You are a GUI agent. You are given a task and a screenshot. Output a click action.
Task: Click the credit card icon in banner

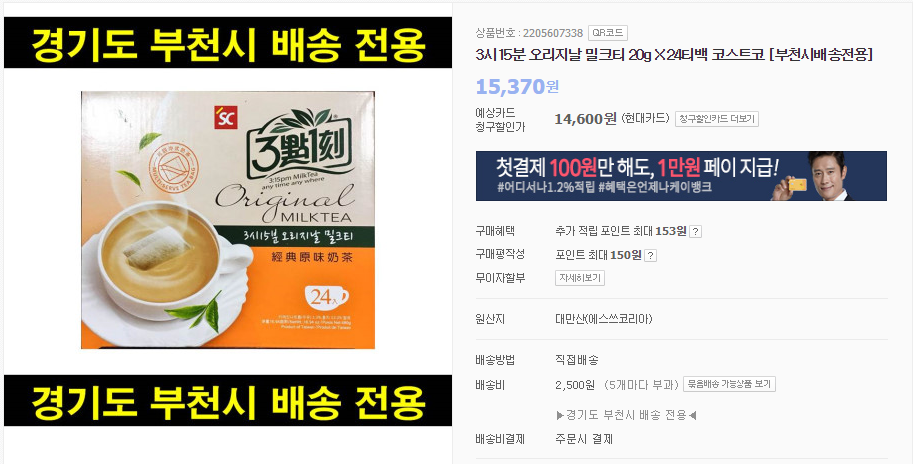tap(797, 185)
